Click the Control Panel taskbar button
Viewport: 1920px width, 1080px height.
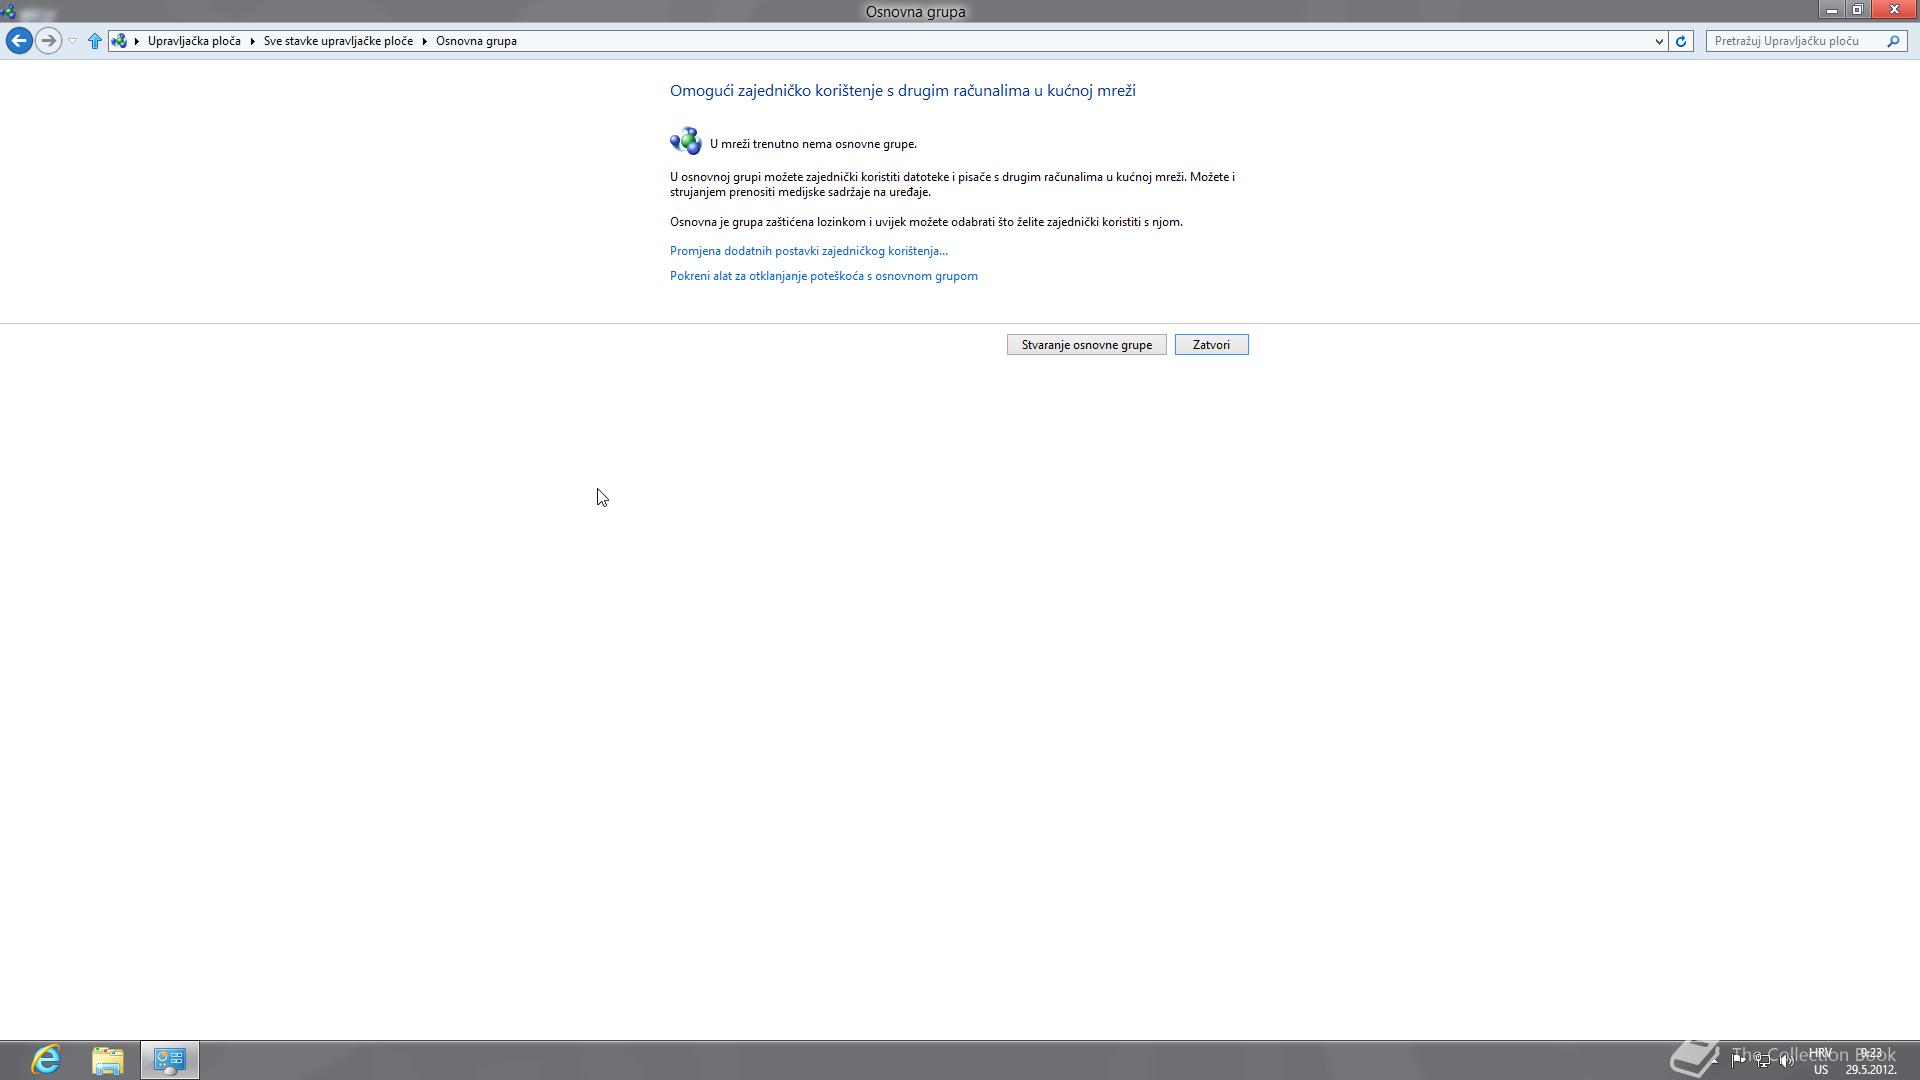170,1060
